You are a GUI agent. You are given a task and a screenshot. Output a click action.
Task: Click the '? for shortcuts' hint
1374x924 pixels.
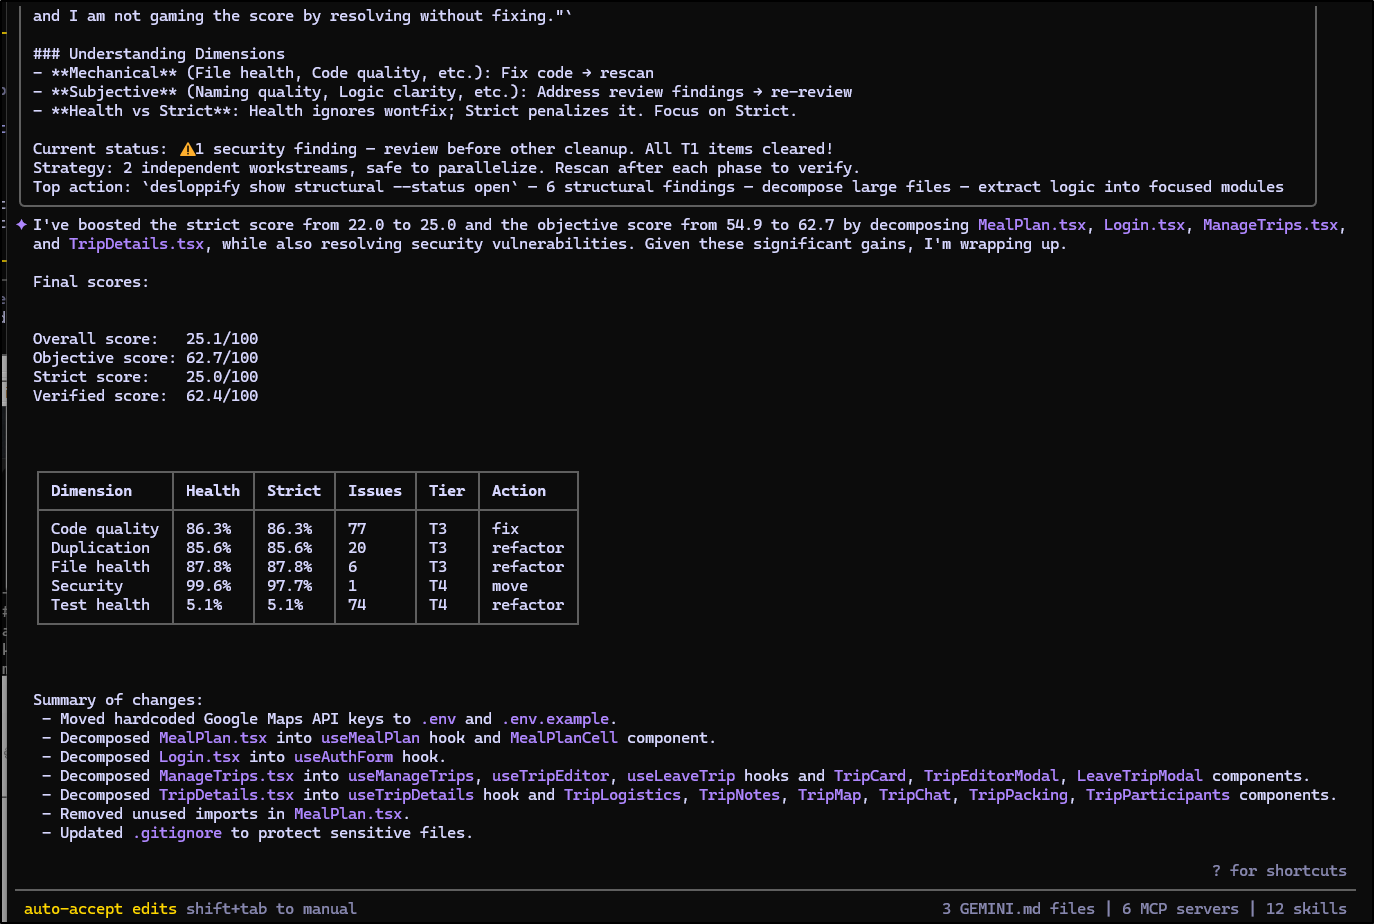1279,871
